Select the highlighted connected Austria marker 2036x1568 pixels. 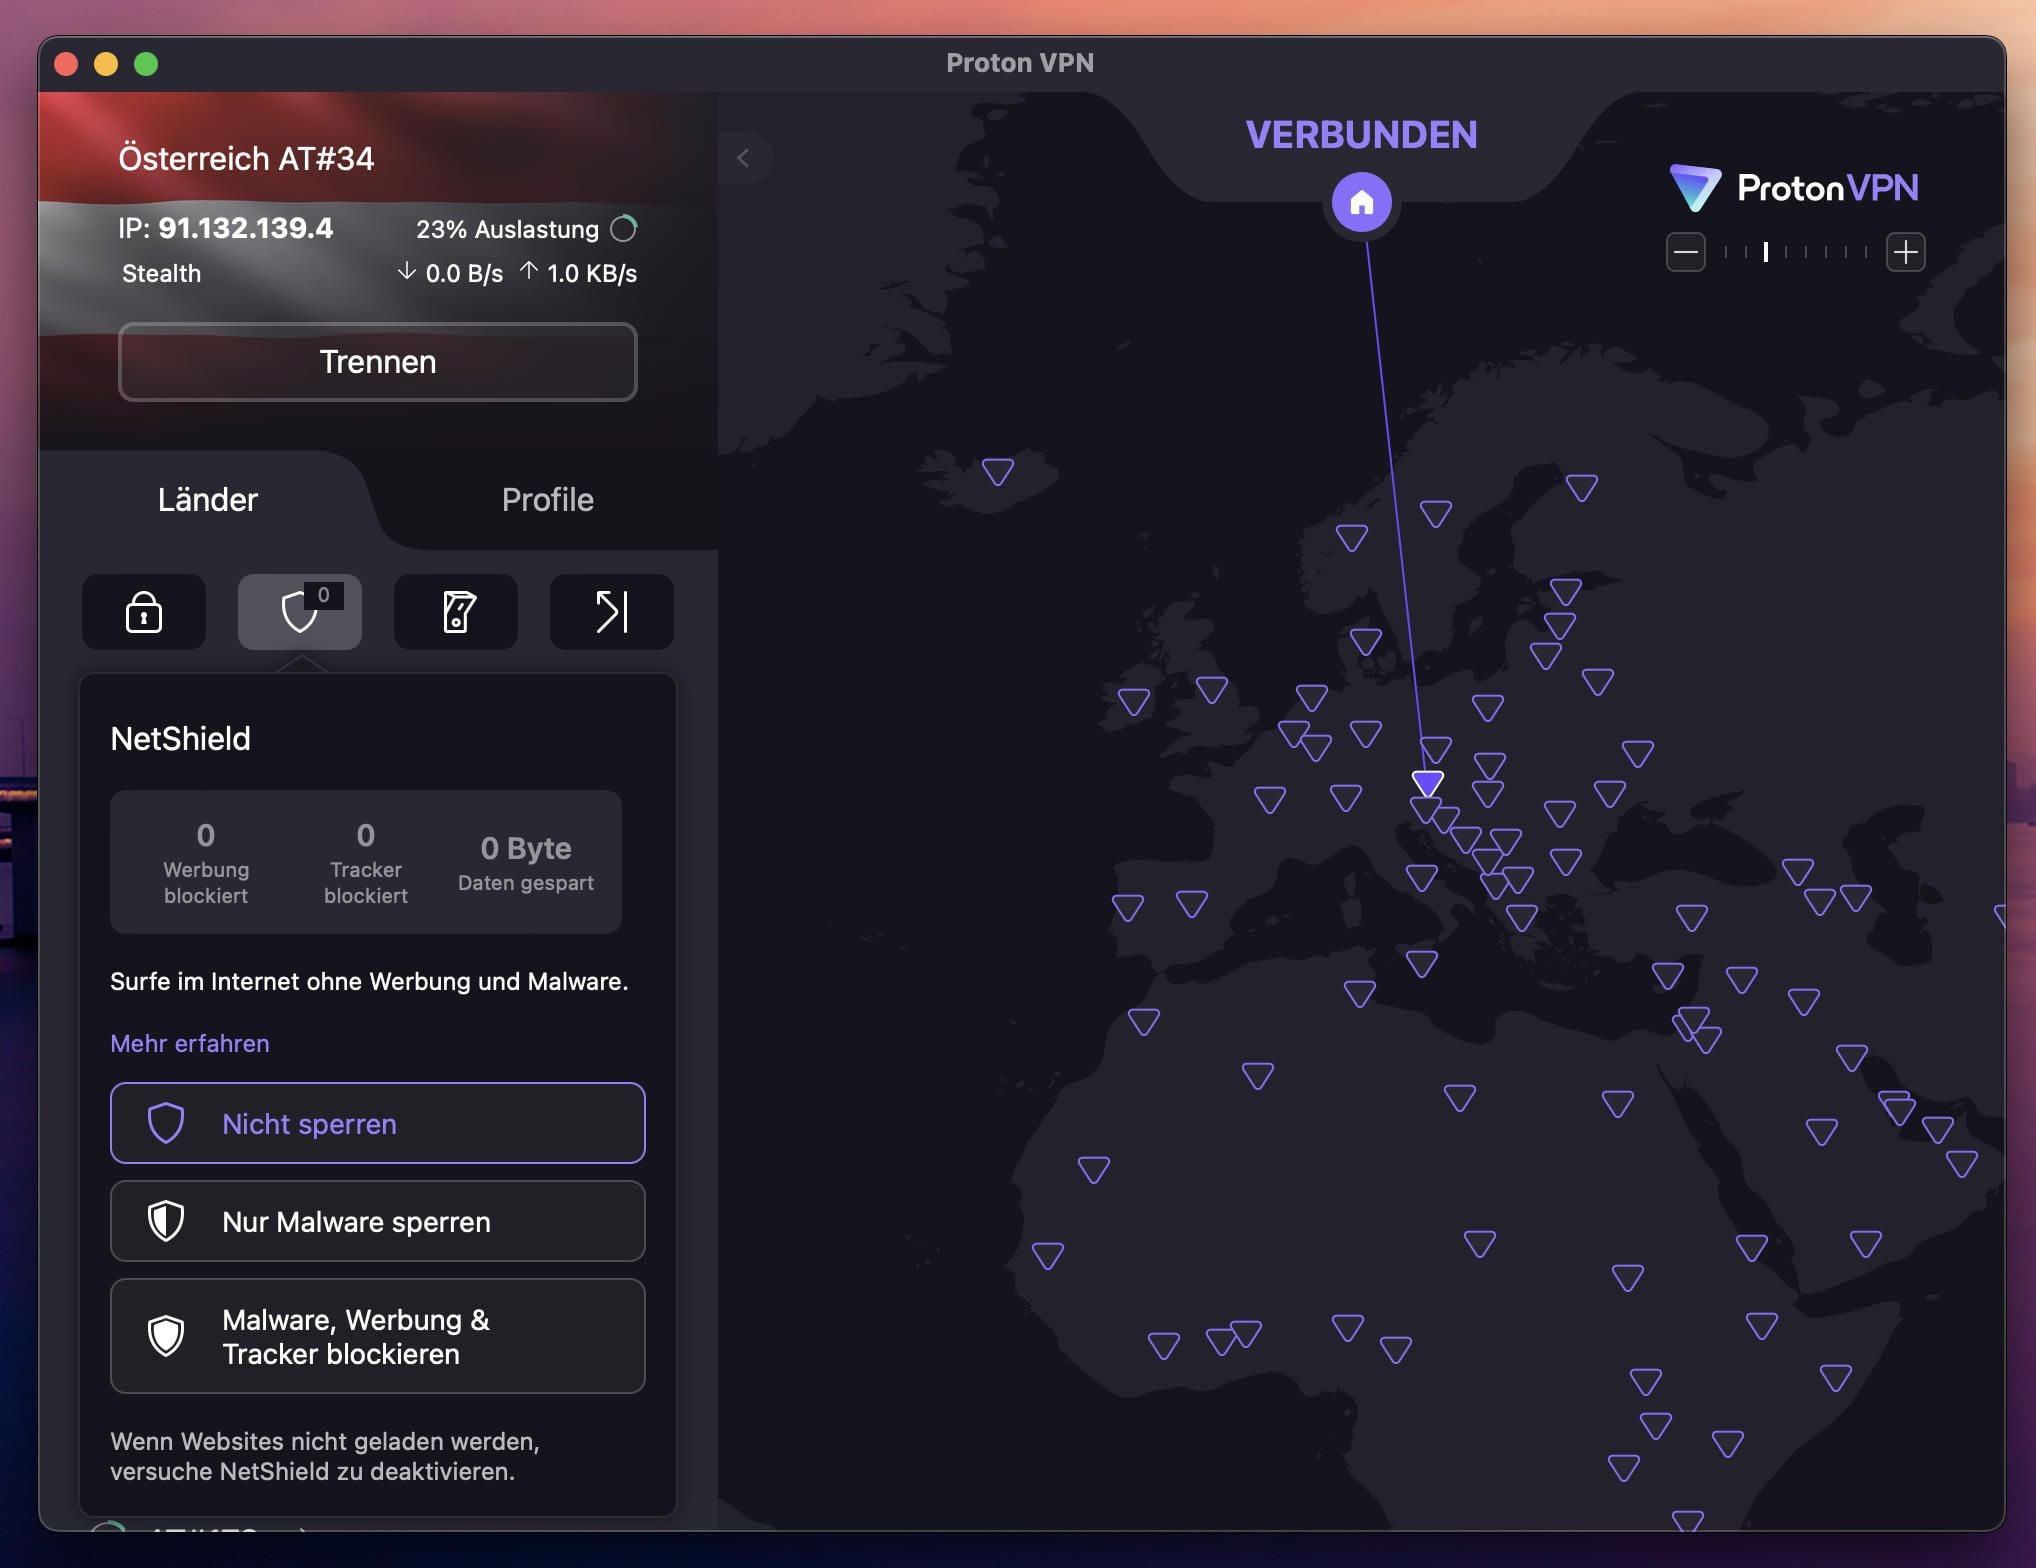[x=1428, y=782]
